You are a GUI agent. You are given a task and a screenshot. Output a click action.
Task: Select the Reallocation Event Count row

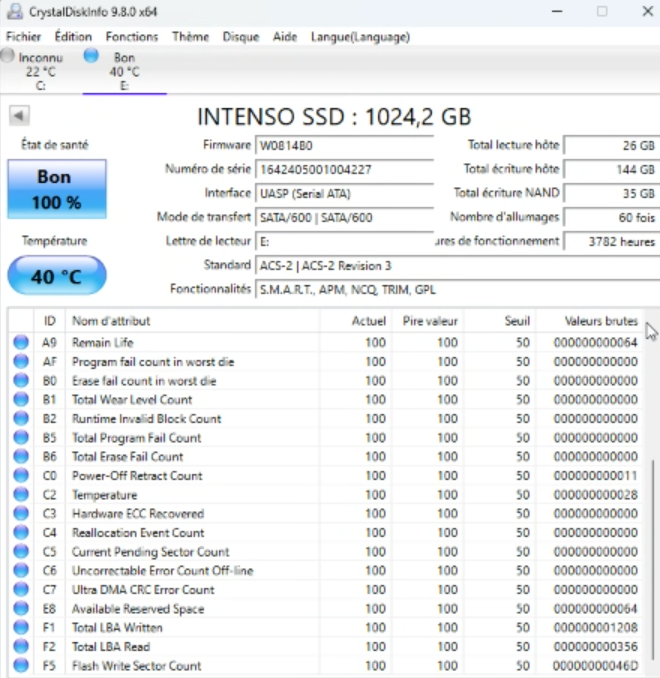coord(138,533)
